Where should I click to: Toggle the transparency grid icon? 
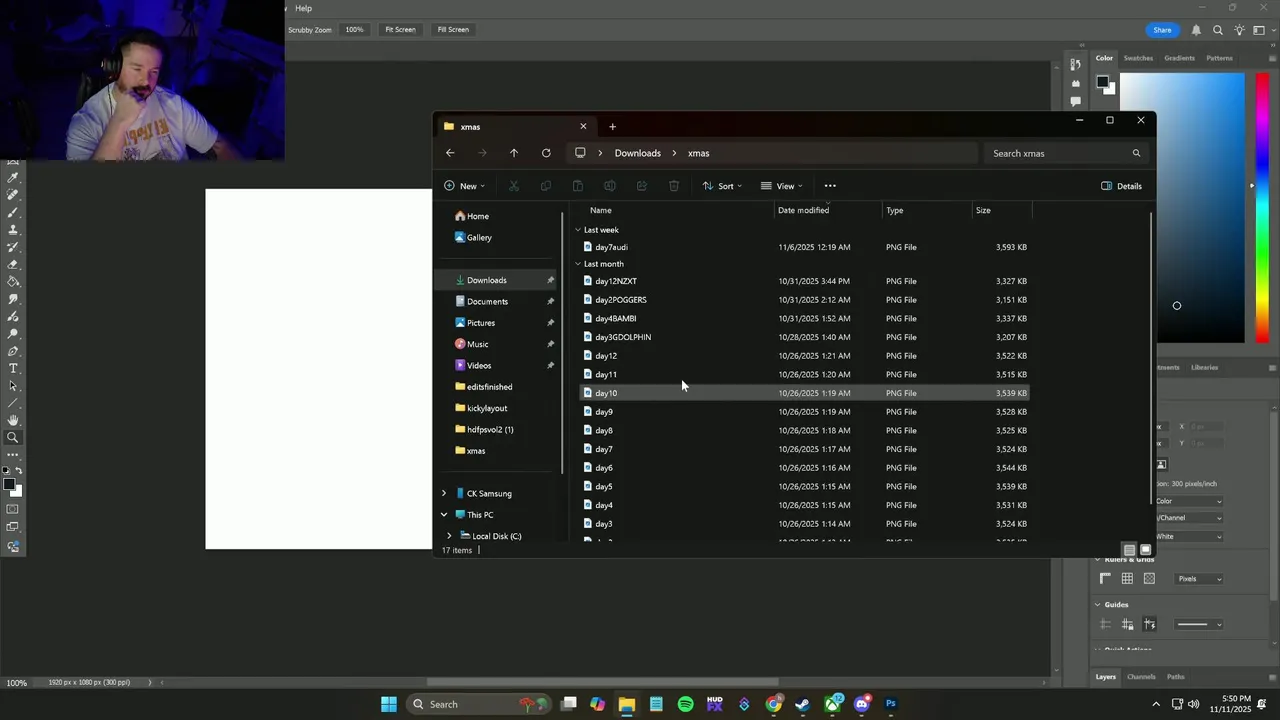pos(1149,579)
